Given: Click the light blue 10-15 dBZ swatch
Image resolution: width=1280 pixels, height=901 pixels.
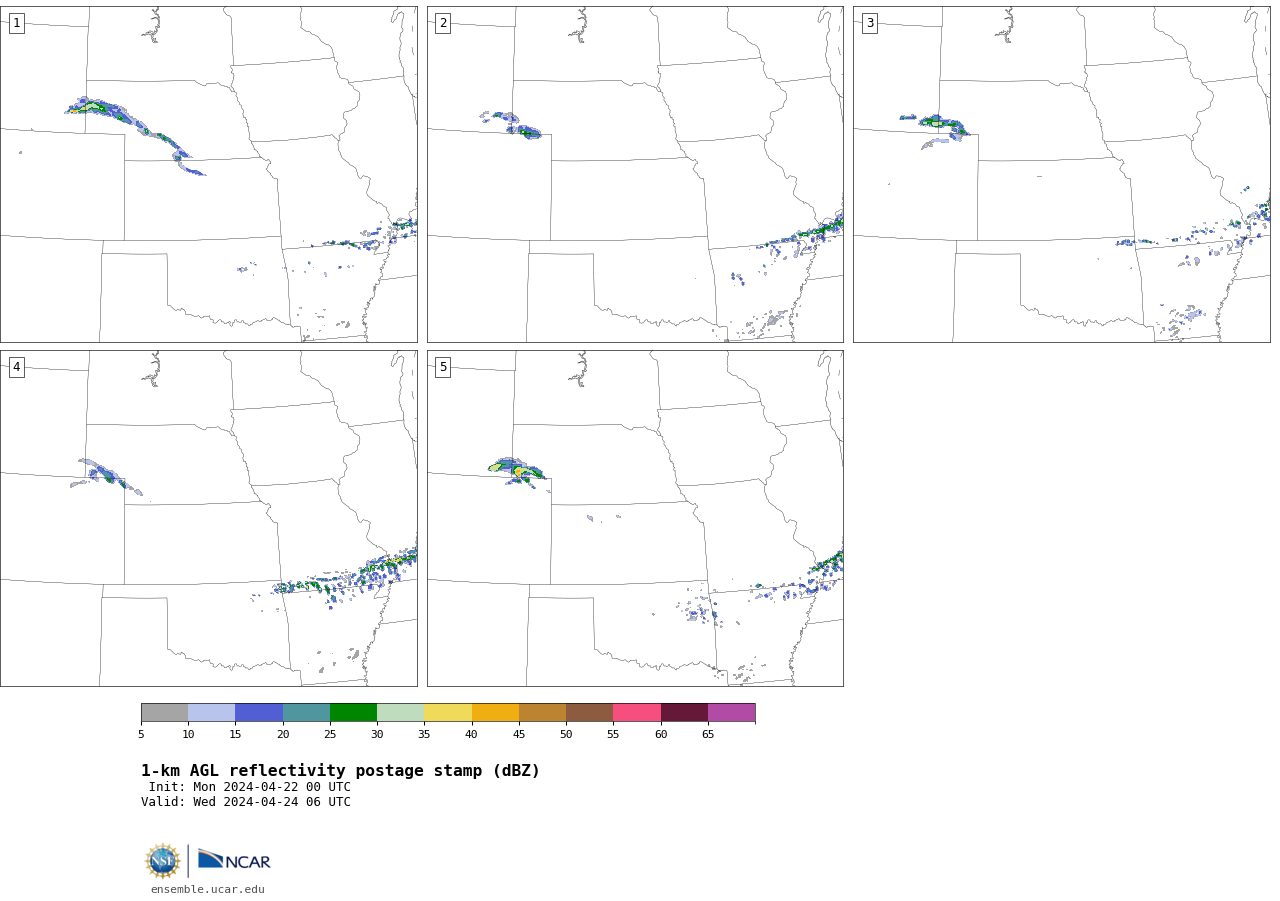Looking at the screenshot, I should [x=211, y=713].
